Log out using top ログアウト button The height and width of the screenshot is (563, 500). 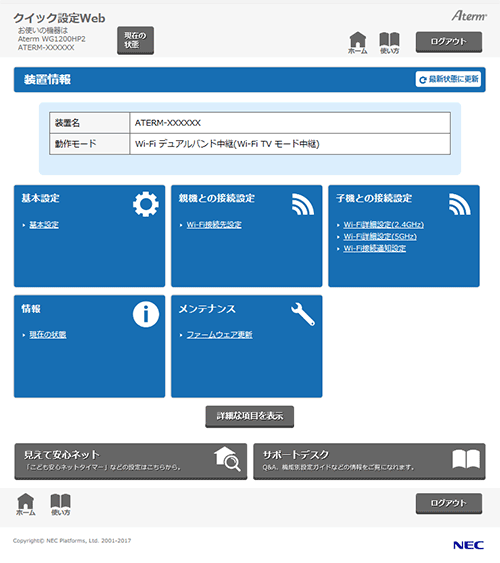pos(449,42)
